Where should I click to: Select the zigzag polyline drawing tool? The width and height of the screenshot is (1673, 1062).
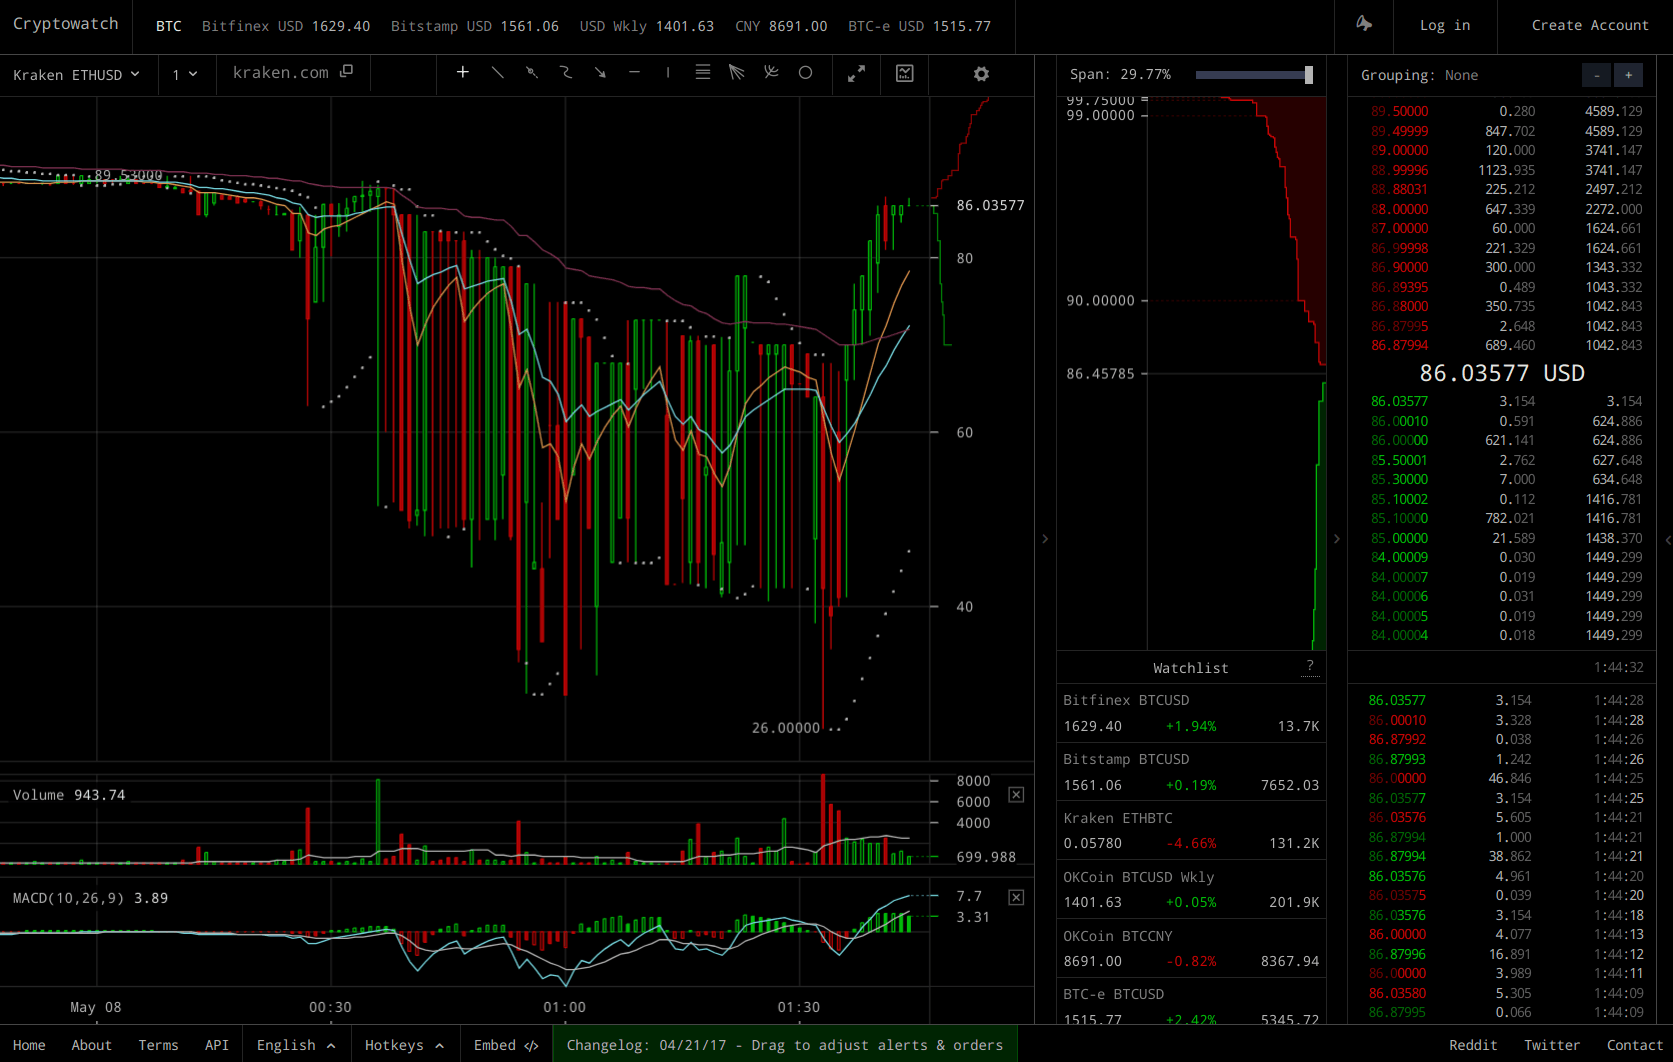565,73
